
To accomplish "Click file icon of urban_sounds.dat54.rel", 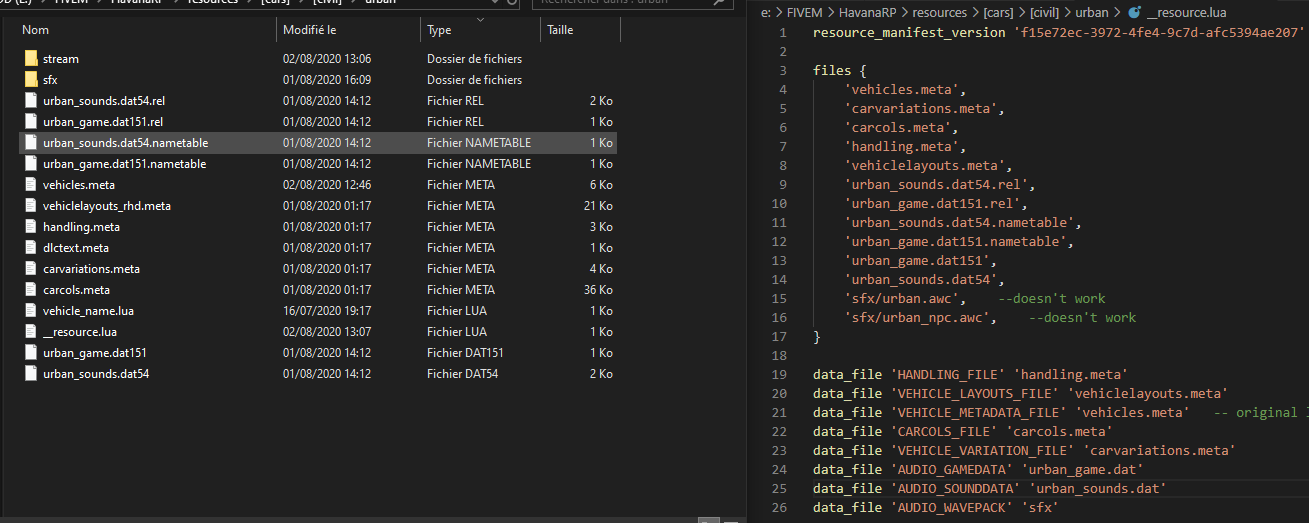I will (30, 101).
